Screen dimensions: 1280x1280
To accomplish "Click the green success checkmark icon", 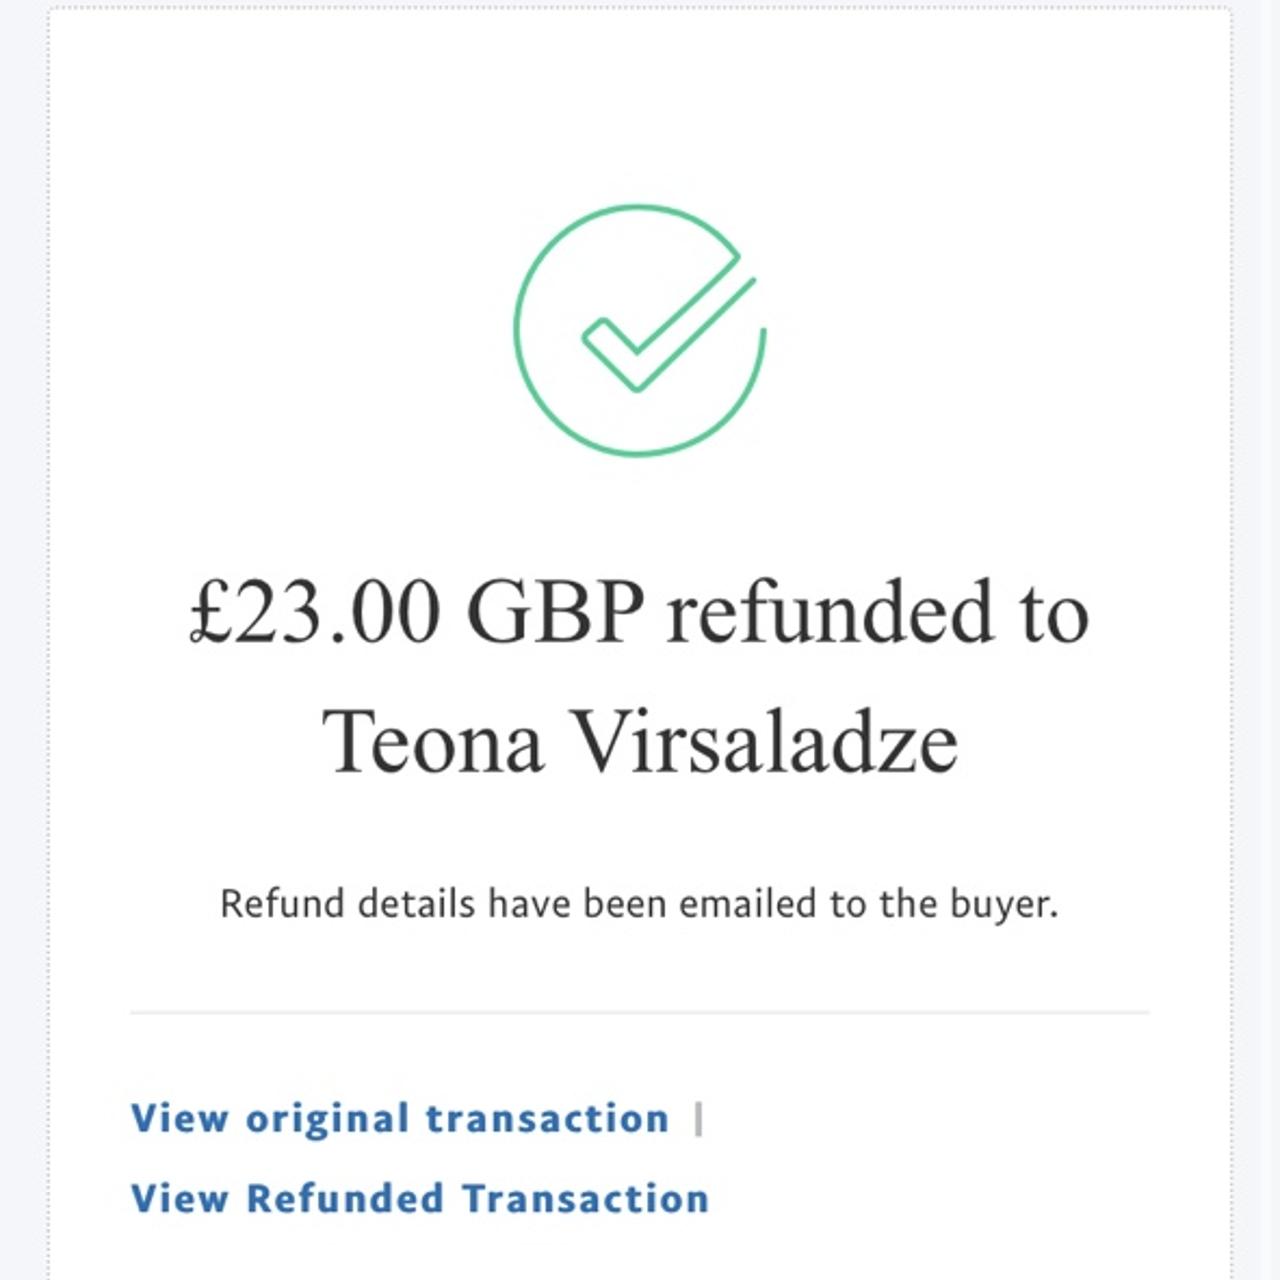I will 640,330.
